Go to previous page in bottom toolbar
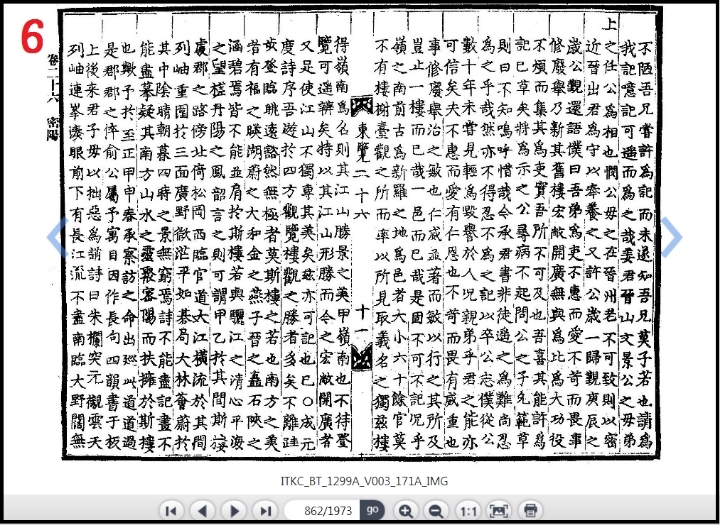 click(202, 510)
